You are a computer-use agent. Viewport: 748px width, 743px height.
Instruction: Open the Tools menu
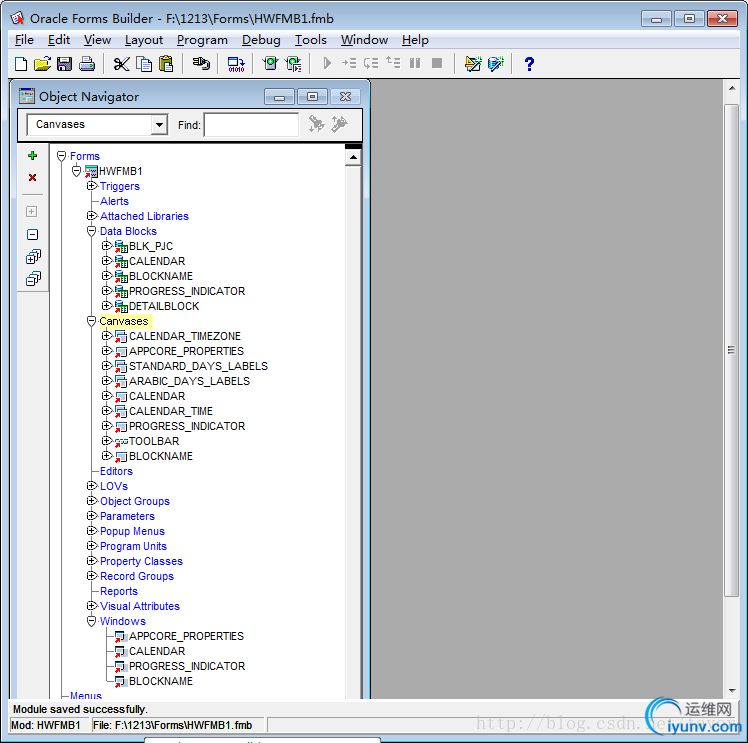(x=310, y=40)
